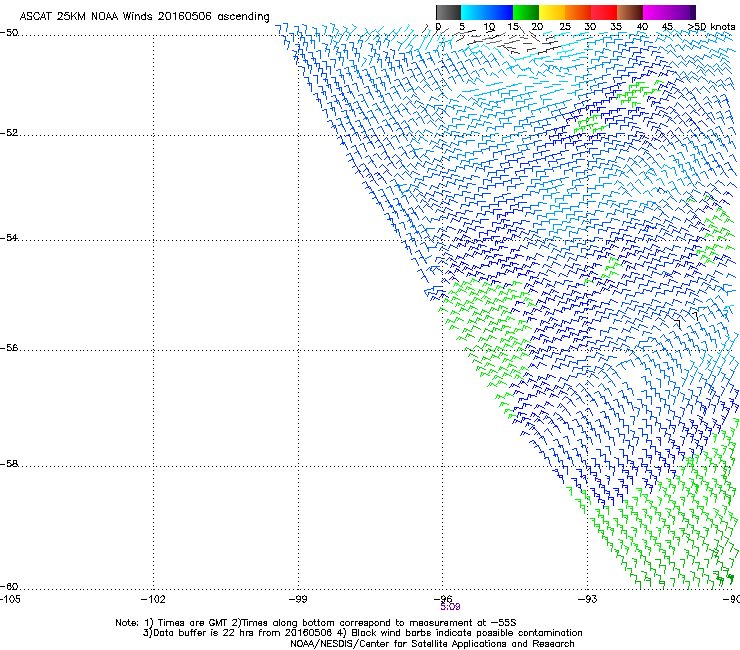Click the '-52' latitude axis label
The height and width of the screenshot is (650, 740).
pyautogui.click(x=9, y=133)
